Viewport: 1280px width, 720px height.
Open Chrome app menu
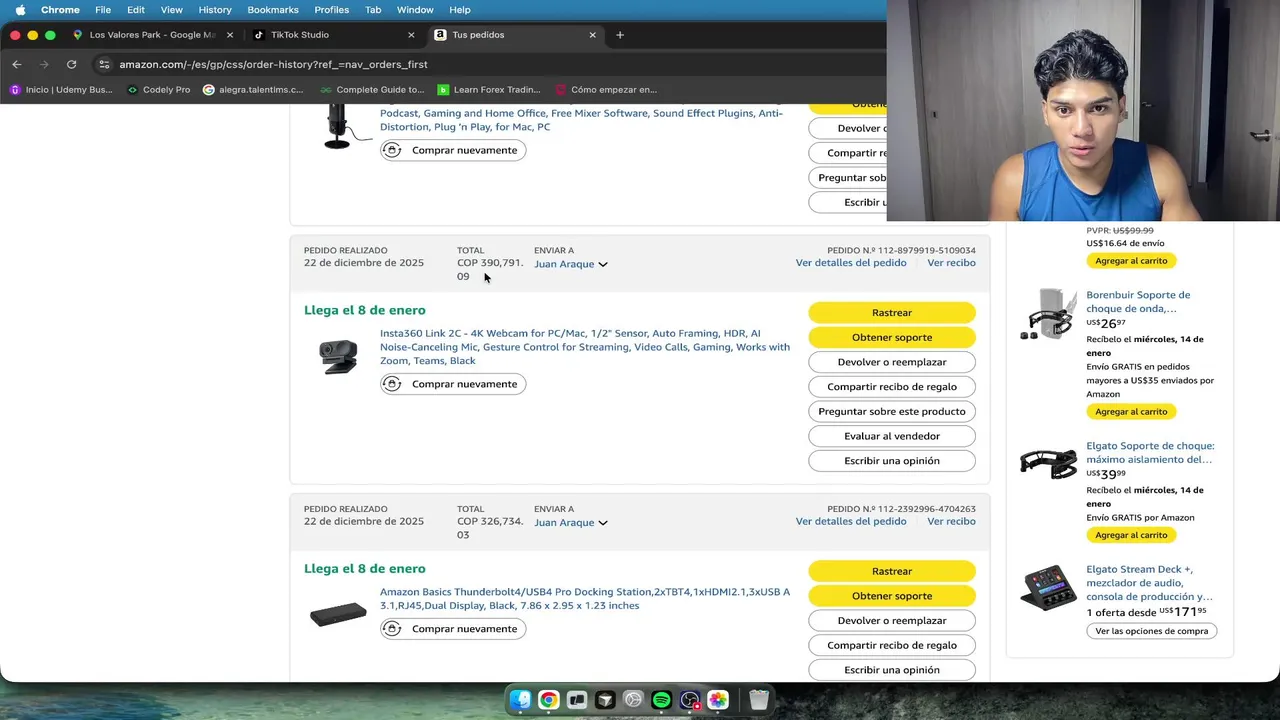[x=60, y=10]
